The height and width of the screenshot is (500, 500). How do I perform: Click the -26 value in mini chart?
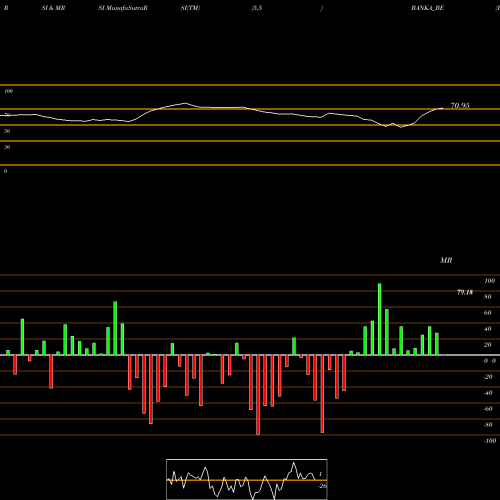point(322,486)
